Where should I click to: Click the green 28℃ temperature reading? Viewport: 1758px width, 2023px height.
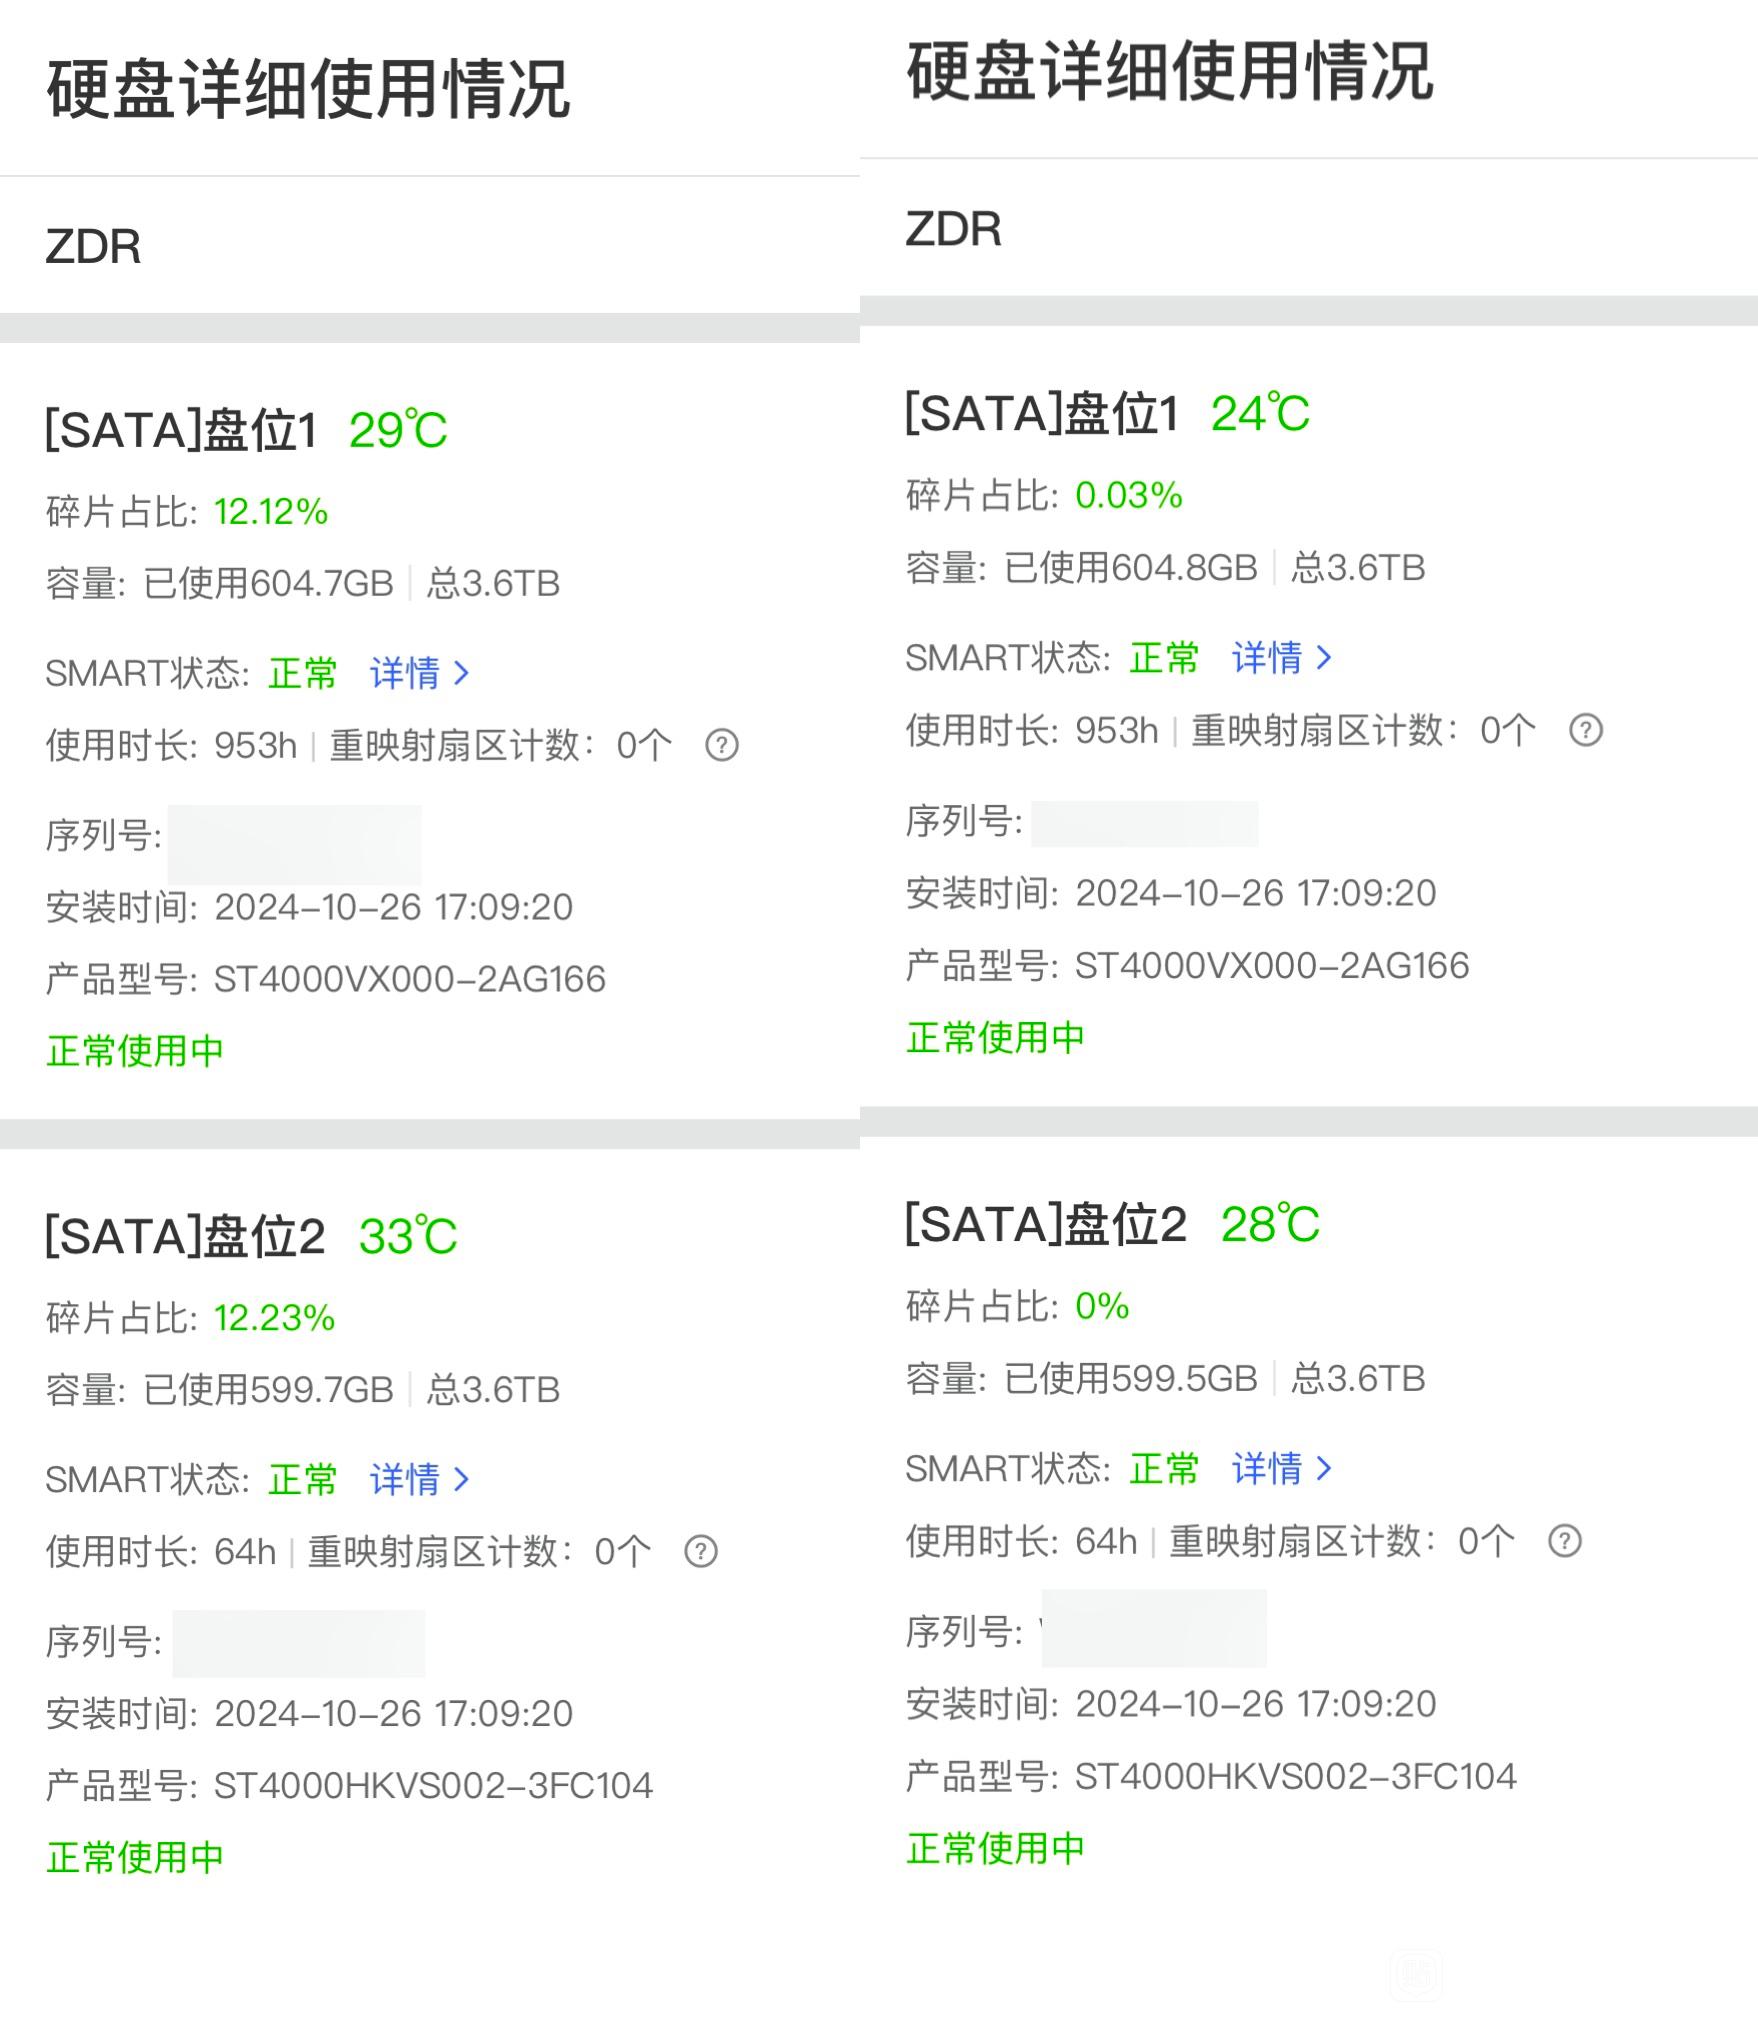(1269, 1224)
